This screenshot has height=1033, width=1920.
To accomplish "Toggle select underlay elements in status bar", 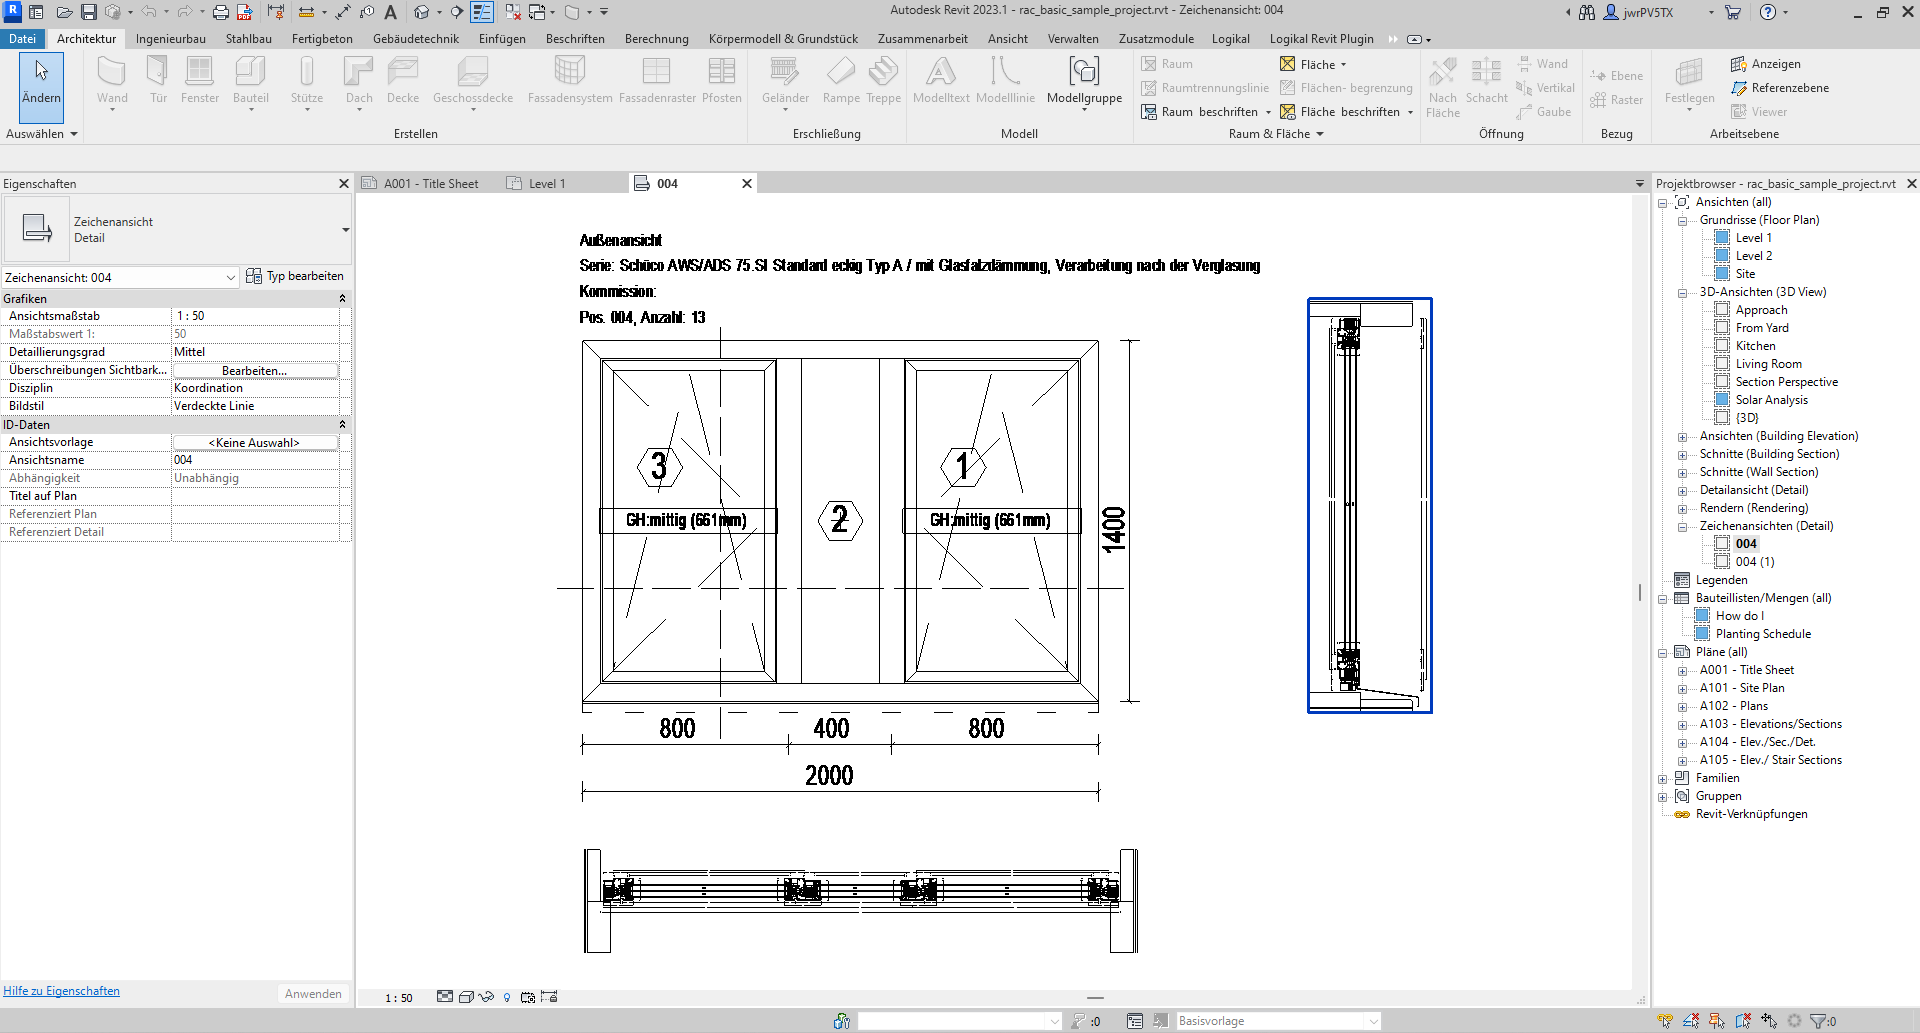I will (1691, 1021).
